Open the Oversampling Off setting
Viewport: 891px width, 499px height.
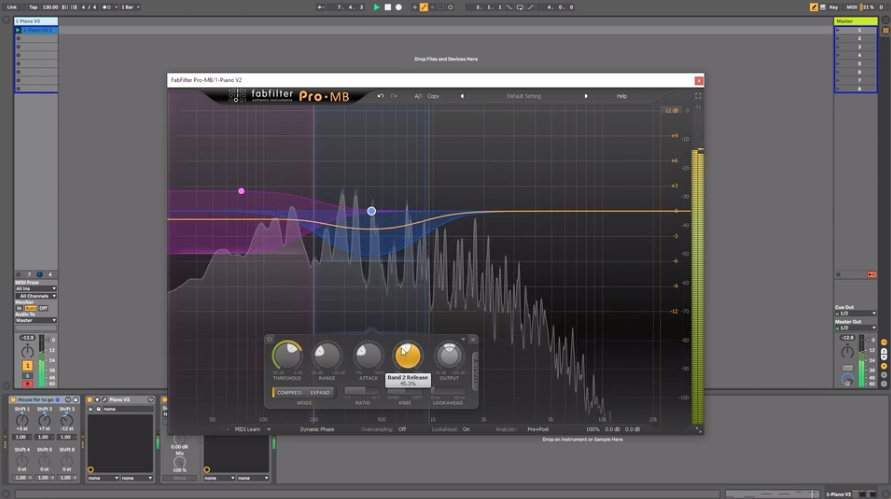click(402, 429)
